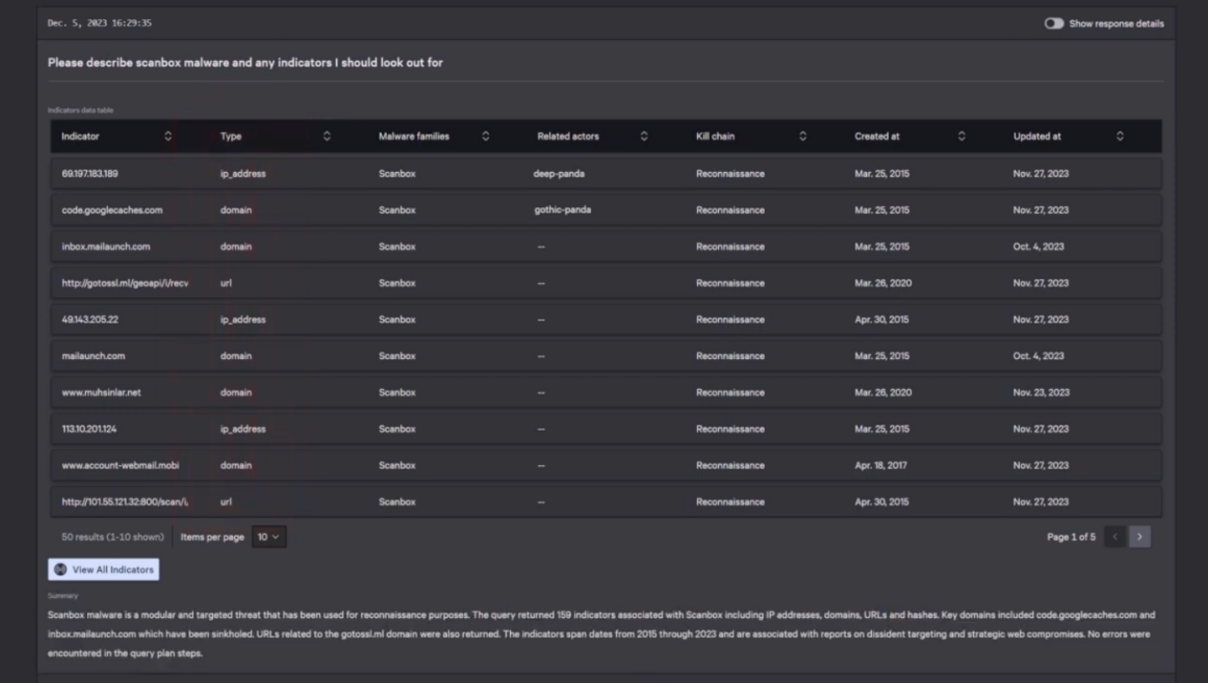Sort by Updated at column arrows
1210x687 pixels.
1120,136
